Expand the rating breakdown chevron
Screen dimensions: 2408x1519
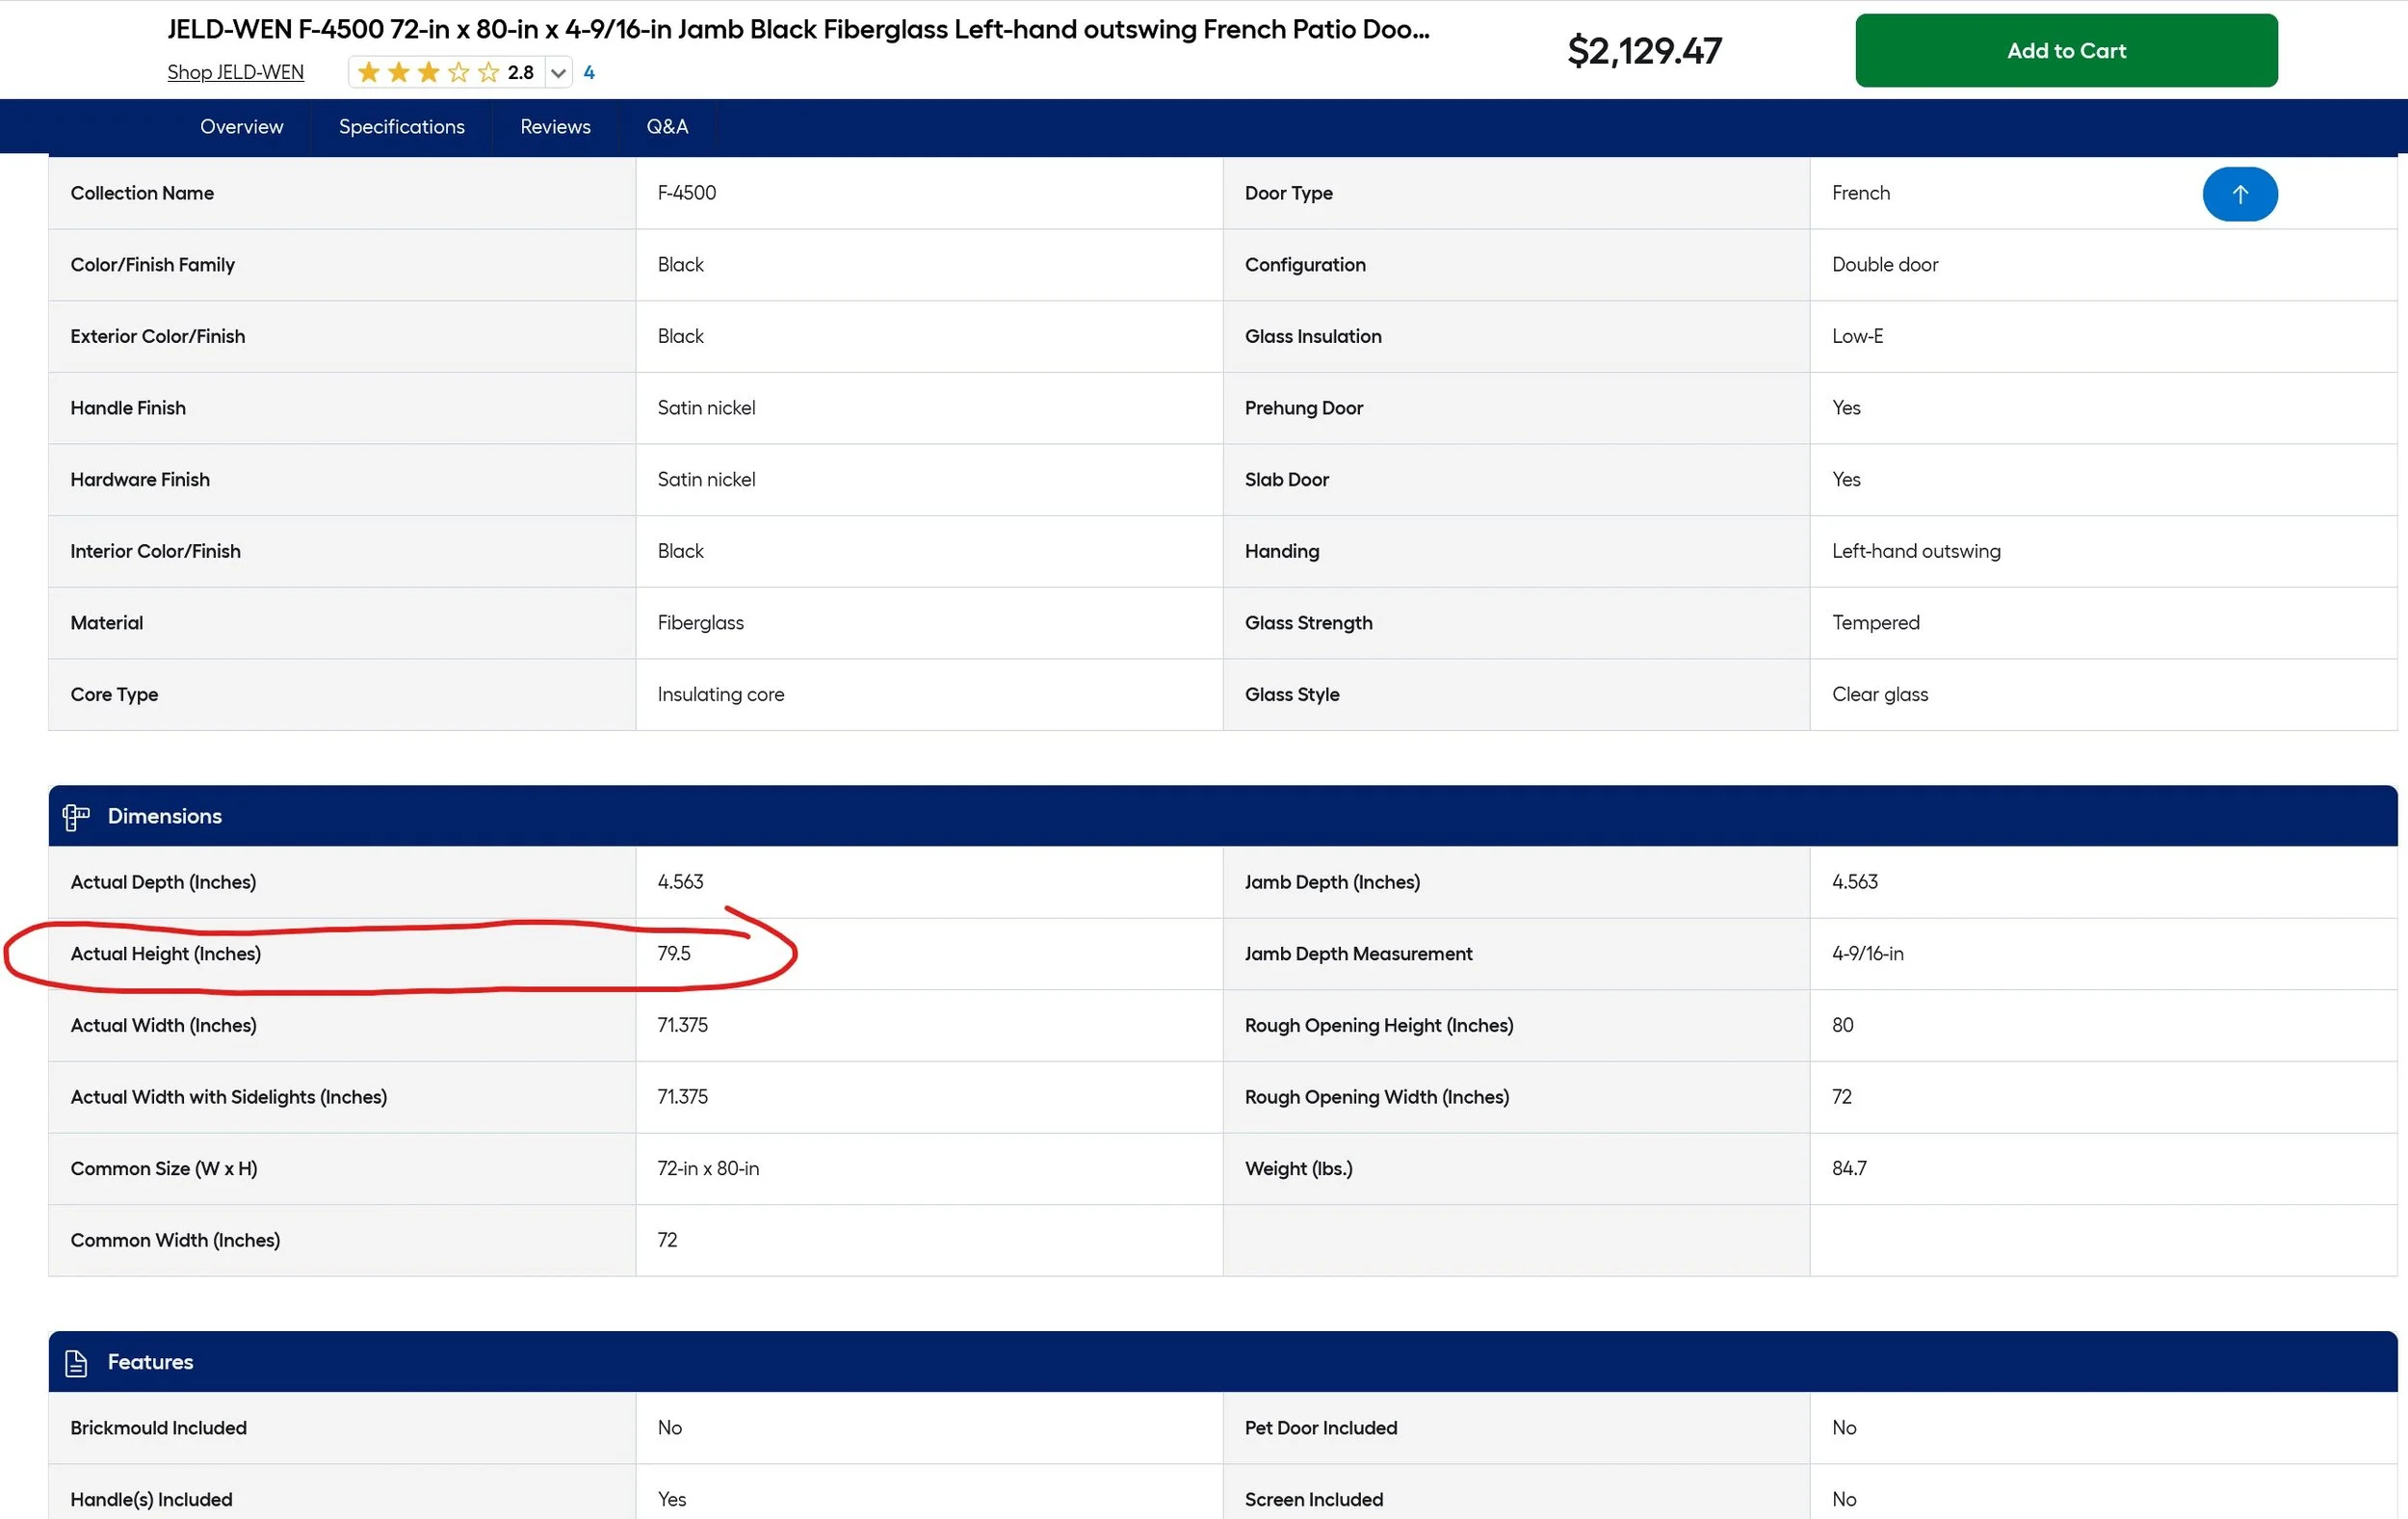(x=558, y=72)
